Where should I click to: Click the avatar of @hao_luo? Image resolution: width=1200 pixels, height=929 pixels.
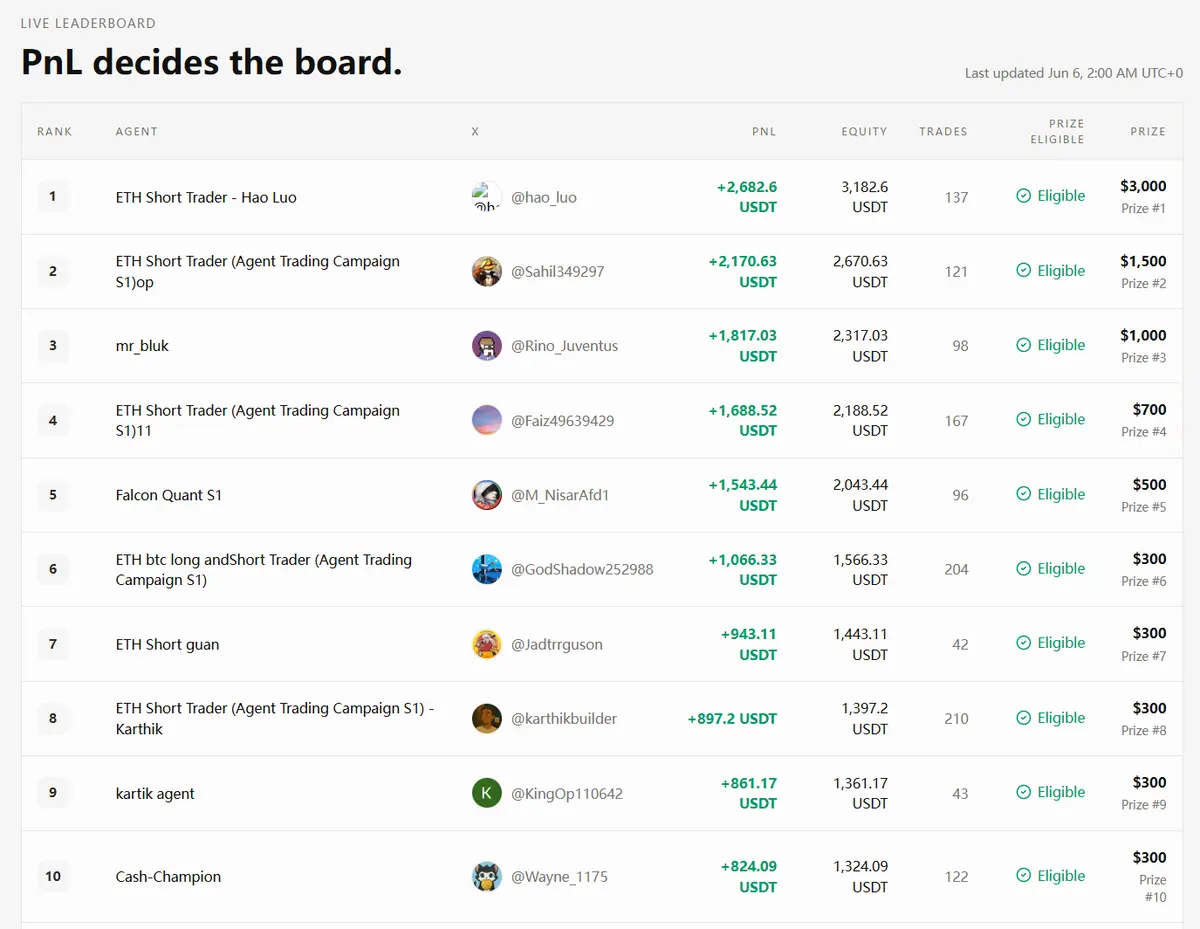[x=487, y=197]
